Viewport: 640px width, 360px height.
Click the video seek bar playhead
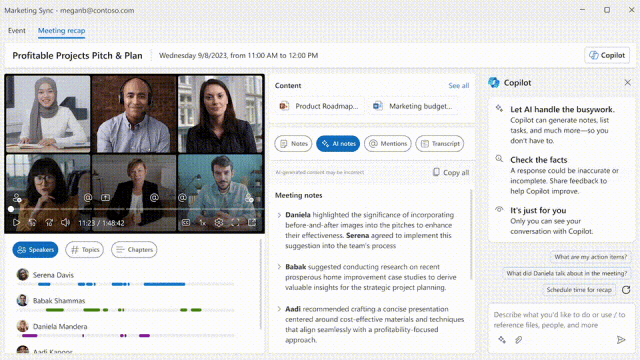pyautogui.click(x=11, y=209)
